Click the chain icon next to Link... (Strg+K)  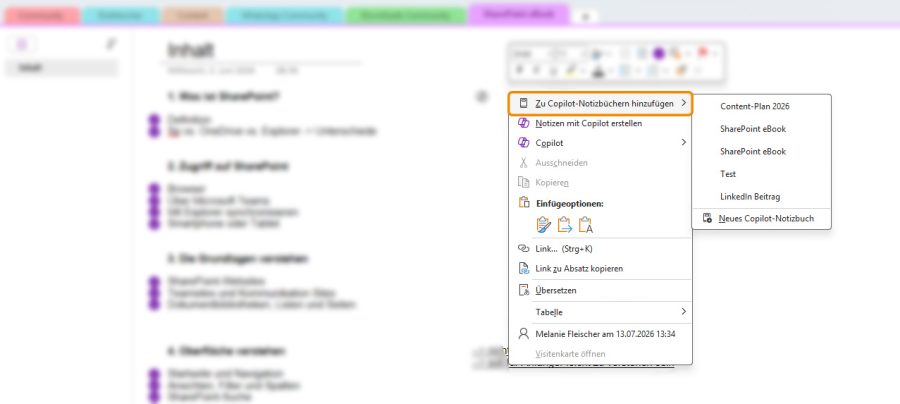pyautogui.click(x=523, y=248)
